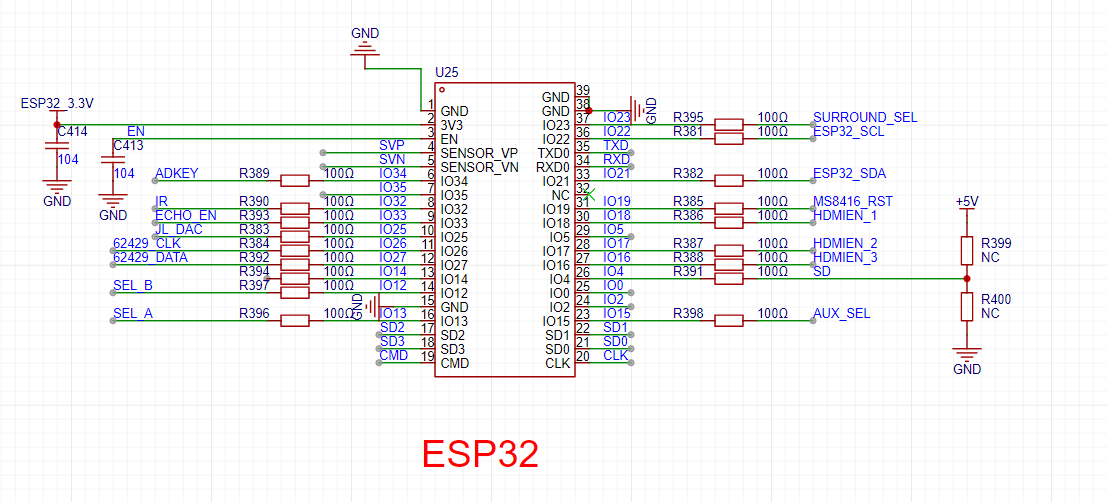The height and width of the screenshot is (502, 1107).
Task: Click the +5V label text
Action: tap(968, 201)
